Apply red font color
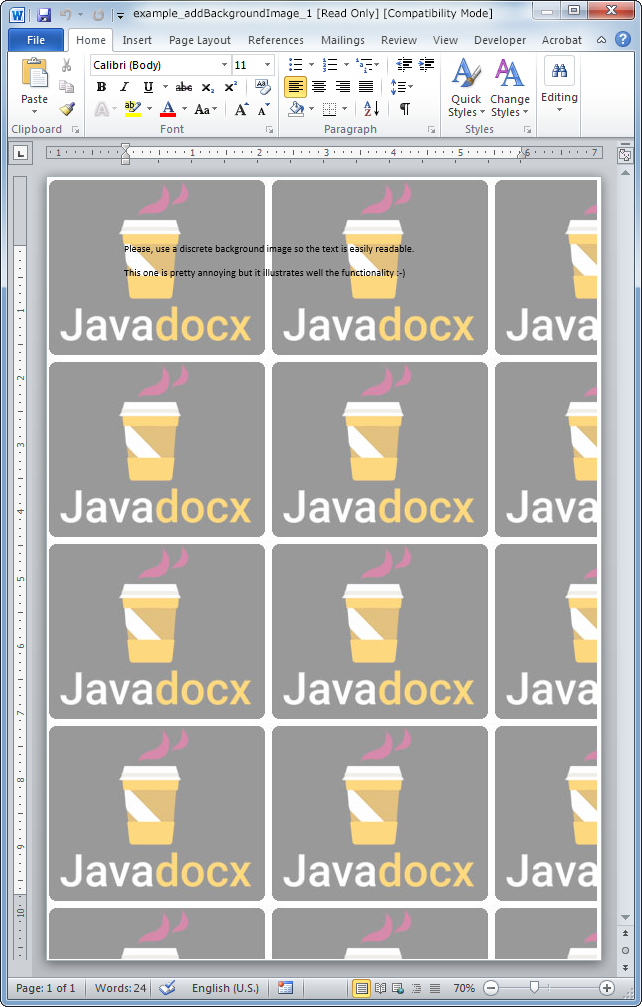 pyautogui.click(x=168, y=109)
